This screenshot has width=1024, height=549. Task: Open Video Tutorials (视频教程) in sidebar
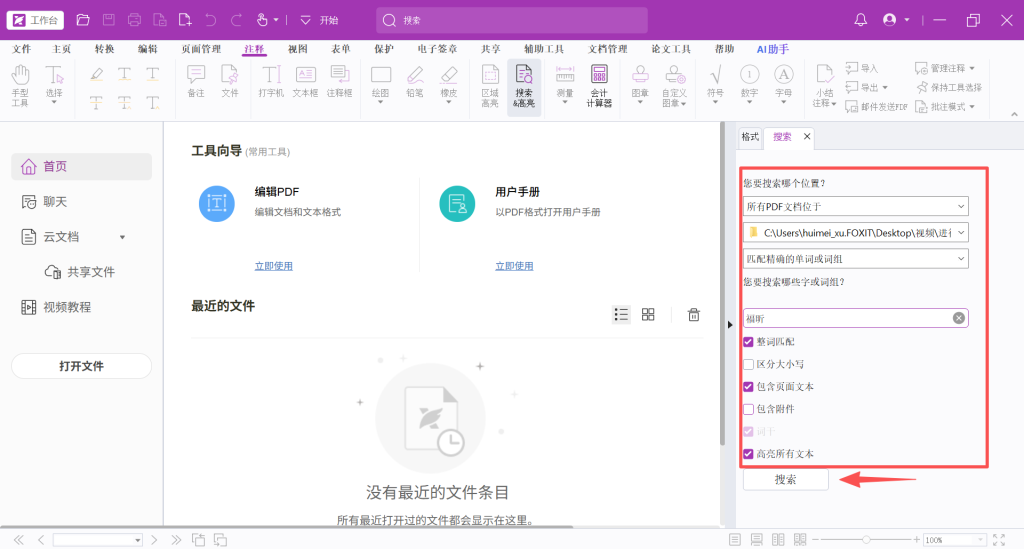(57, 307)
